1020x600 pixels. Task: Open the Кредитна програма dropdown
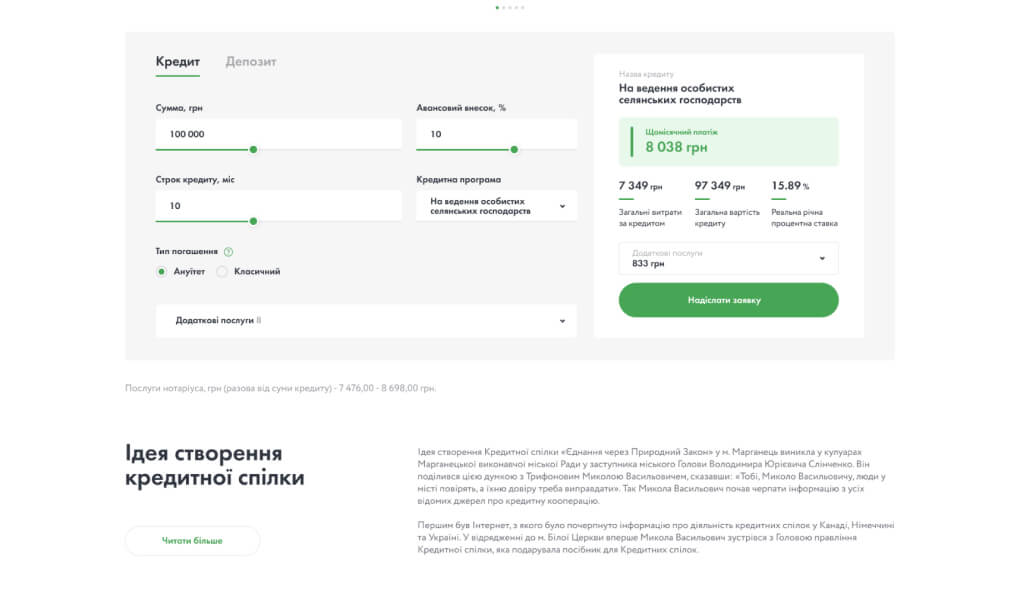click(496, 206)
